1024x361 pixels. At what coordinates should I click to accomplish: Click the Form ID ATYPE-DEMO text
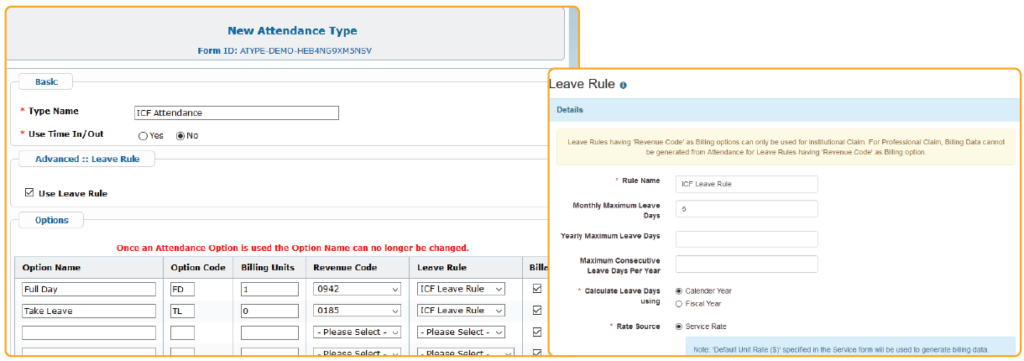(285, 50)
